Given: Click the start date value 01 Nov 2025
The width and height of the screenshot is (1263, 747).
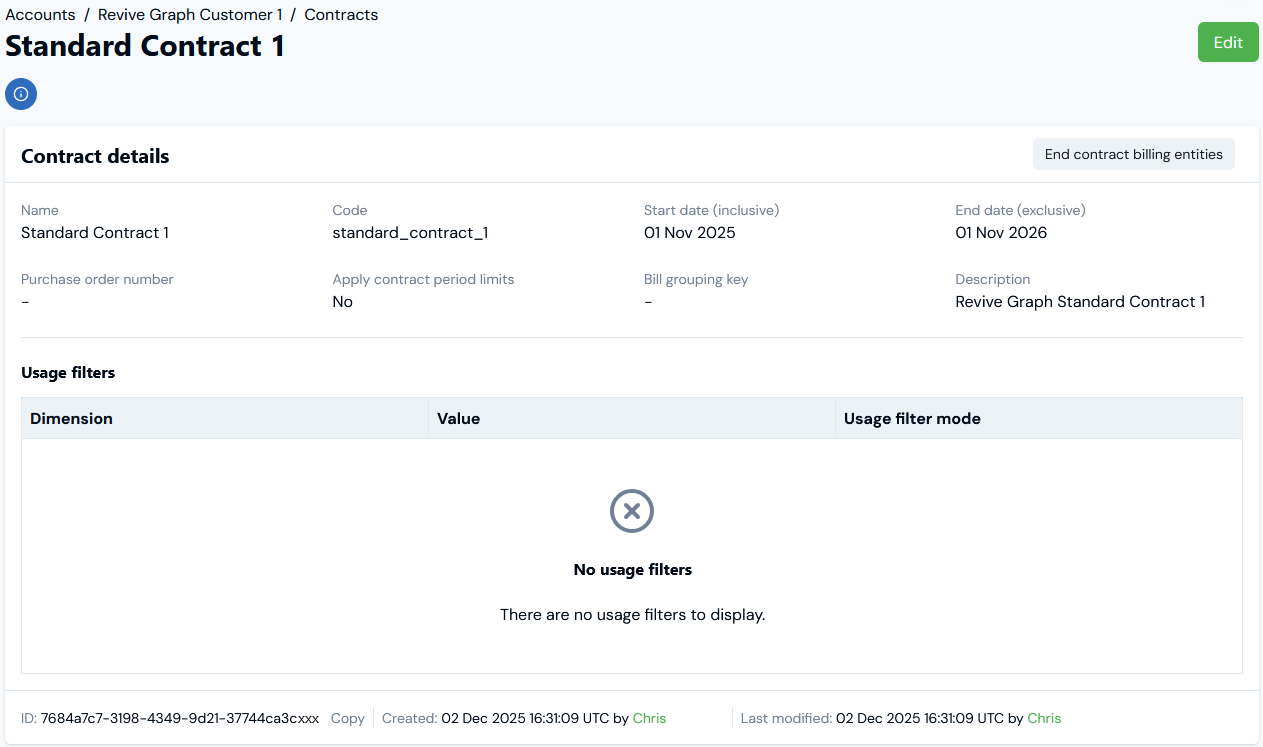Looking at the screenshot, I should [689, 233].
